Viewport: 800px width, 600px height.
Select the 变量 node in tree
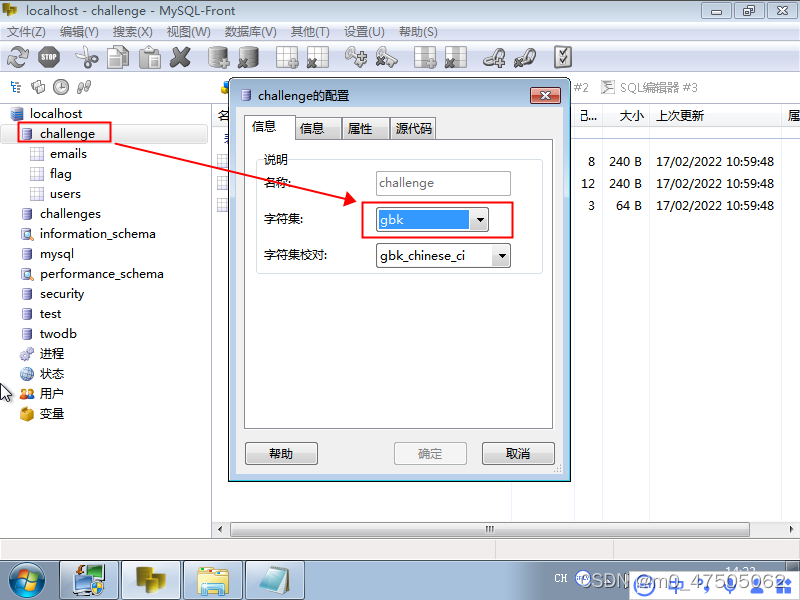[52, 414]
